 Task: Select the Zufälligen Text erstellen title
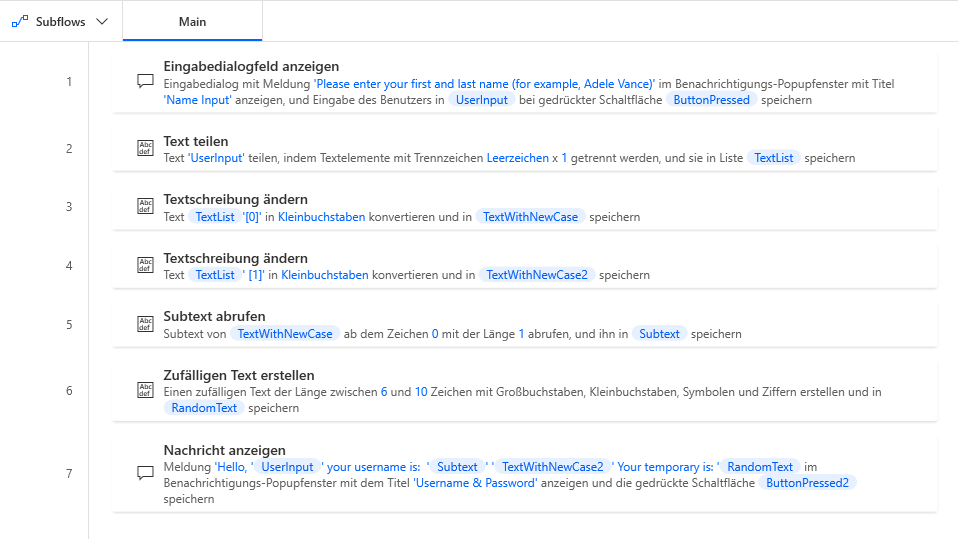tap(239, 375)
